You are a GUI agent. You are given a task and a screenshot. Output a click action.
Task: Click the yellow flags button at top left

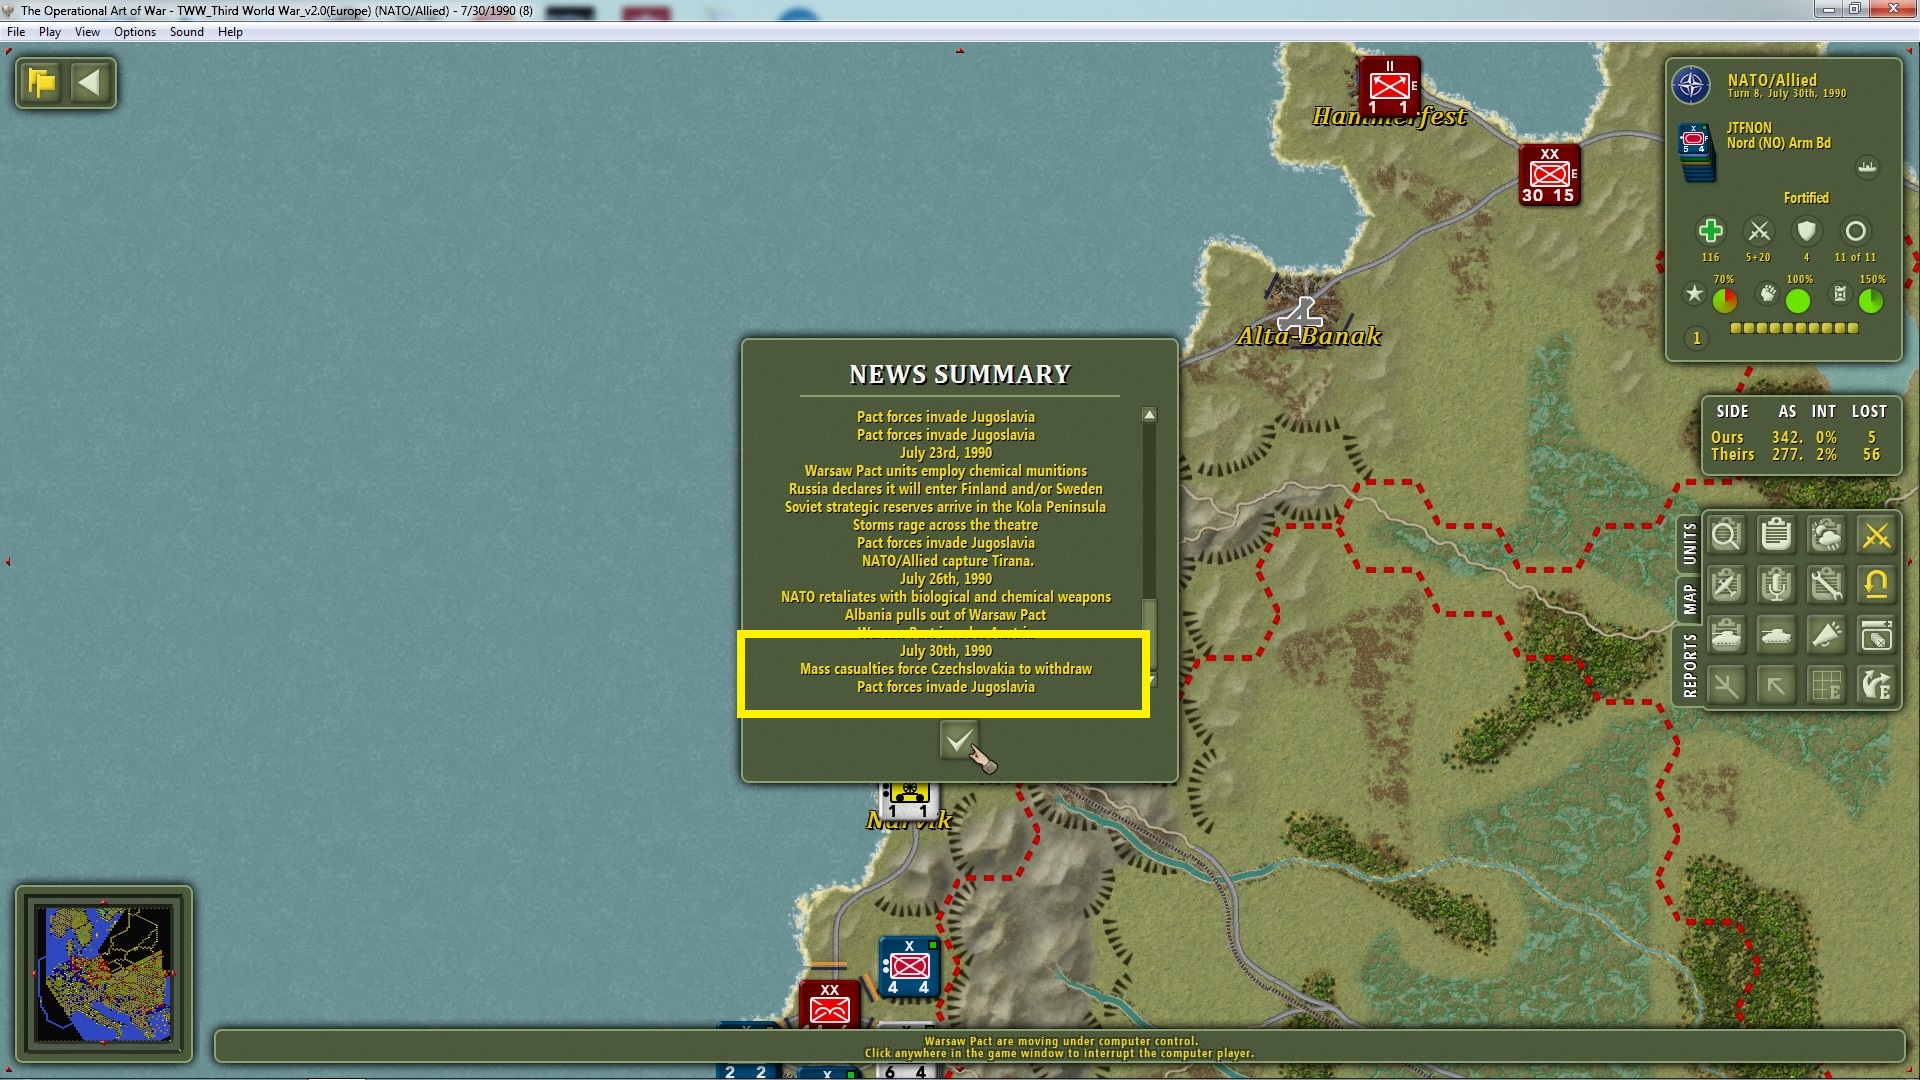click(42, 82)
